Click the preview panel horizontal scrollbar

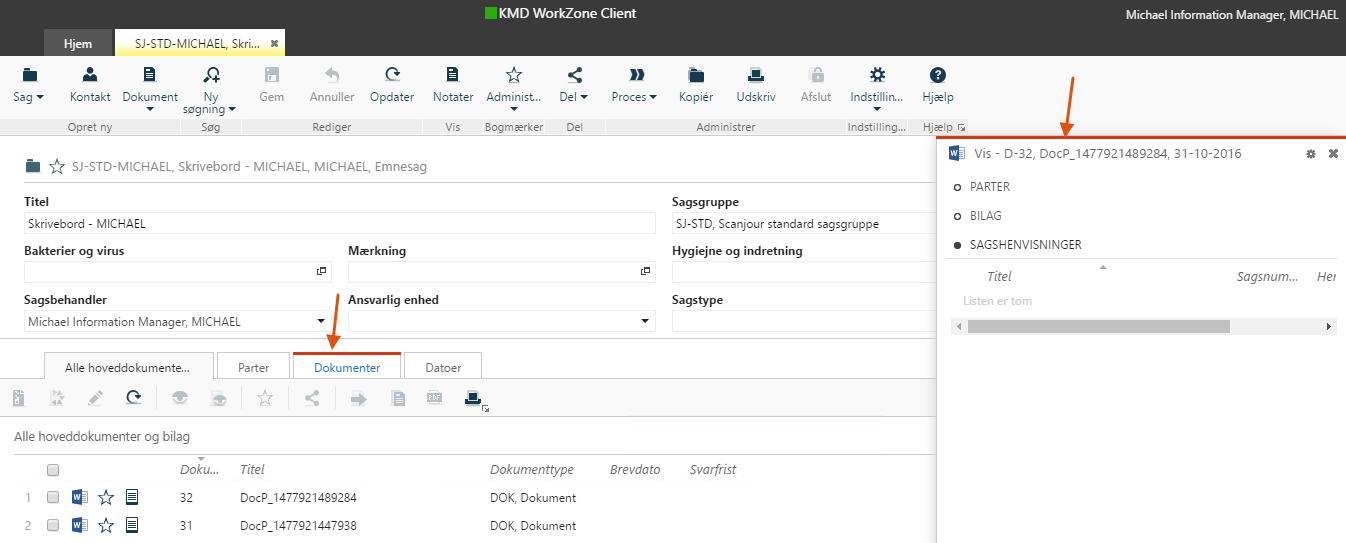1097,327
